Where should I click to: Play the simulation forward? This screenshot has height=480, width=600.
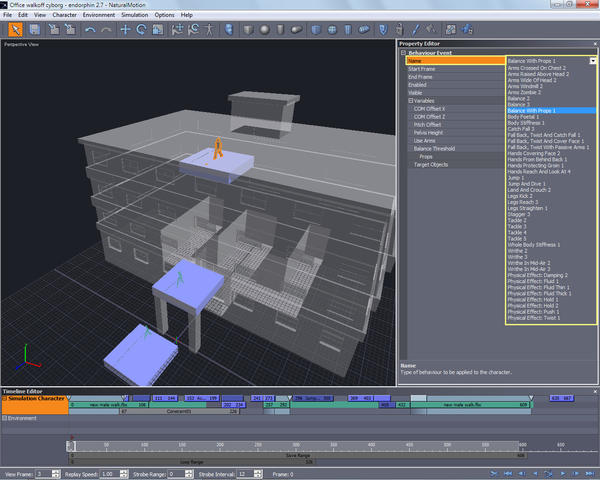pos(562,474)
